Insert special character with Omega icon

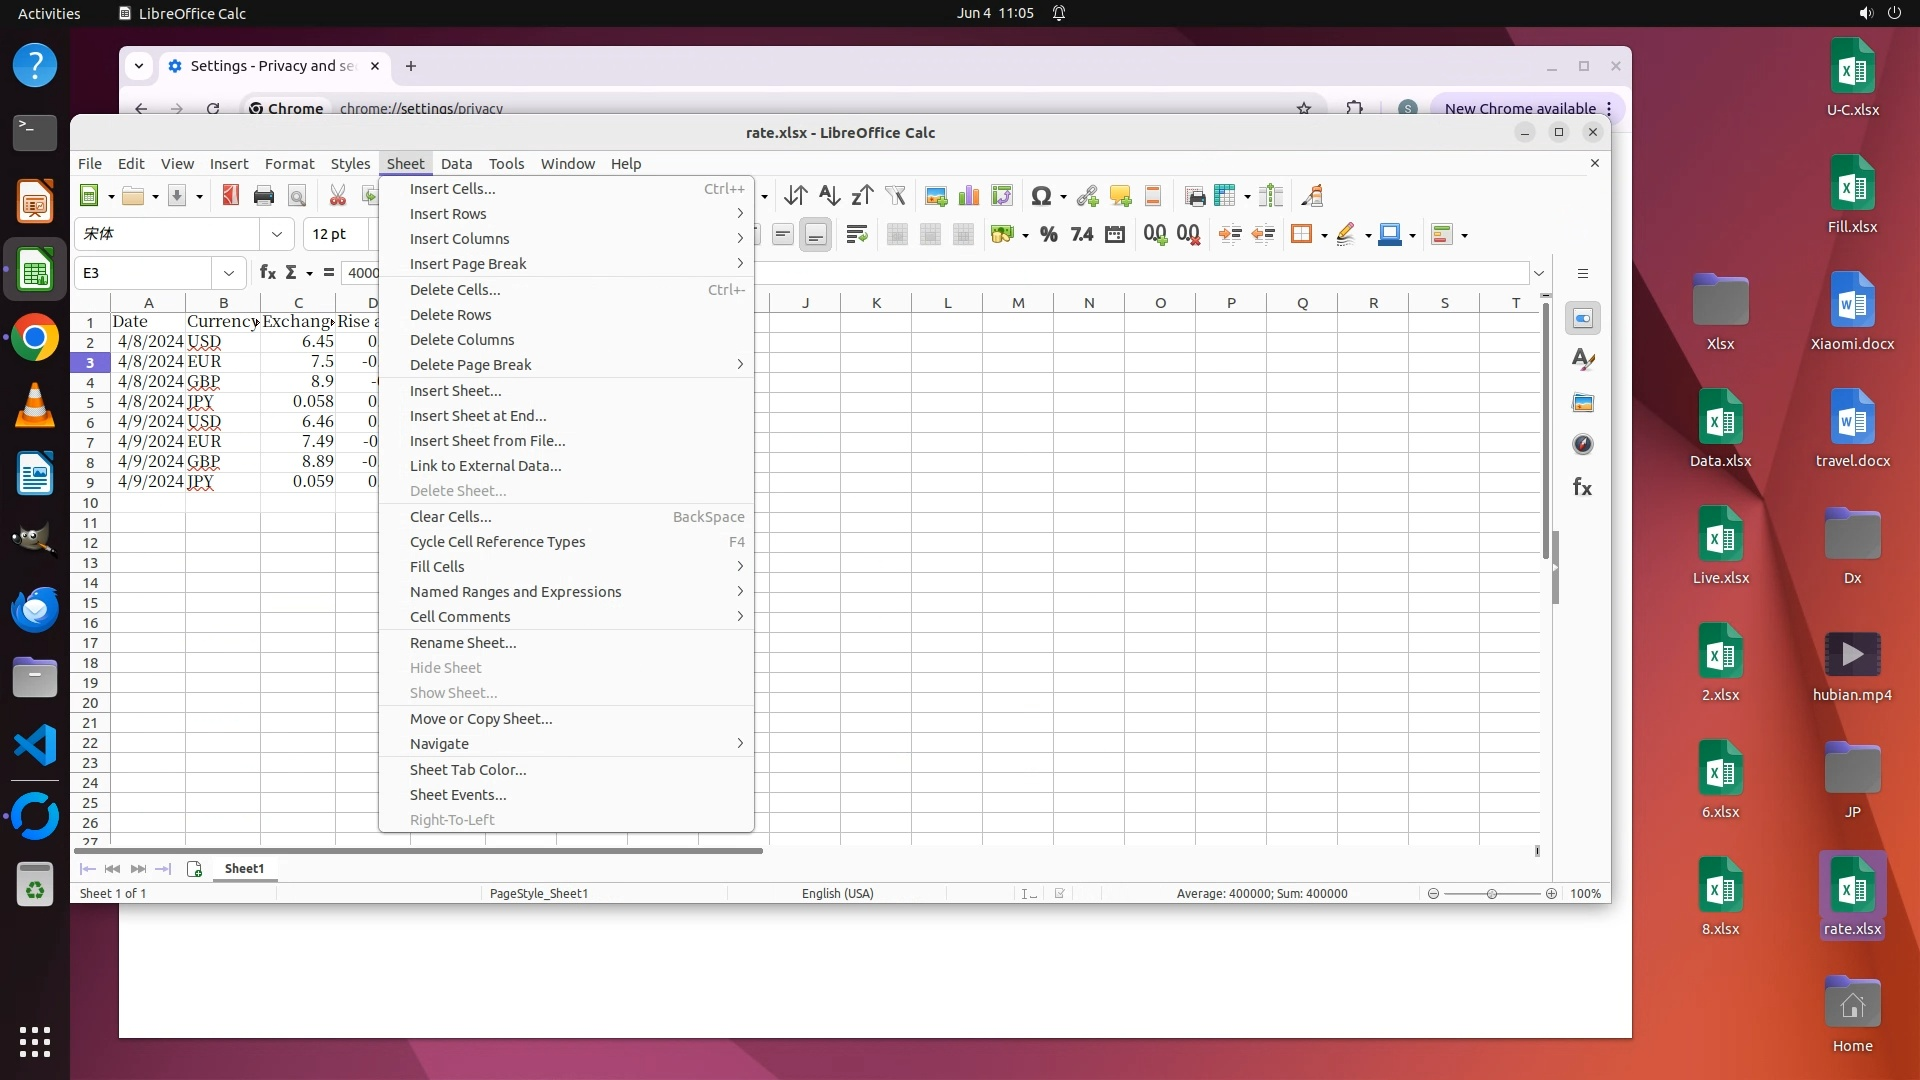pos(1041,196)
